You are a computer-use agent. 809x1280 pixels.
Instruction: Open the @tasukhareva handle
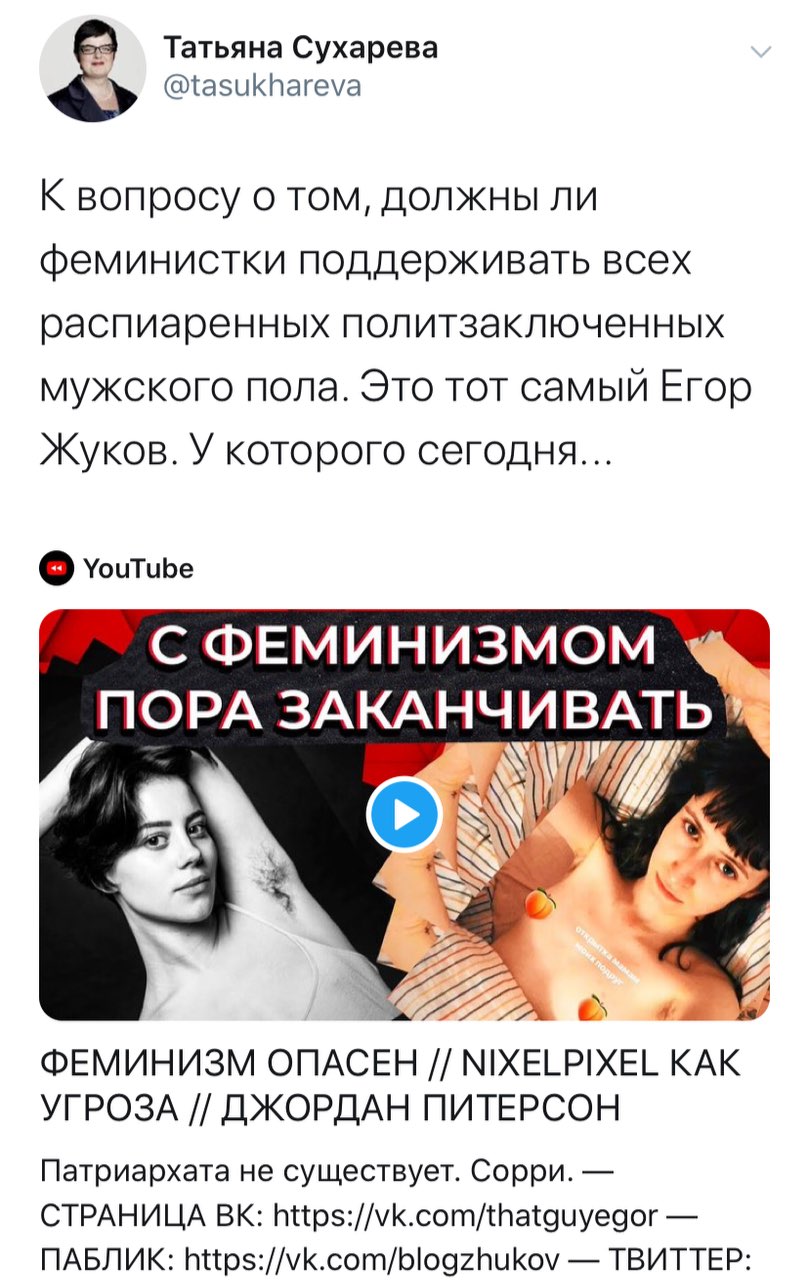coord(262,87)
